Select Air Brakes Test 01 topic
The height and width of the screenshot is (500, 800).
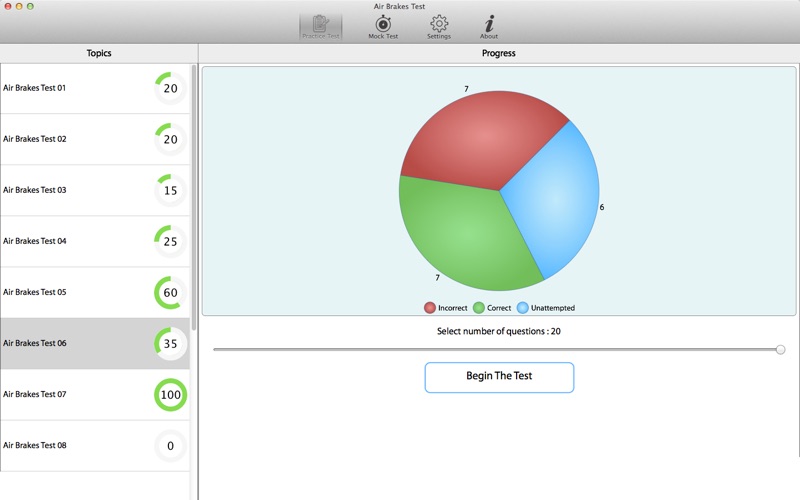point(95,88)
